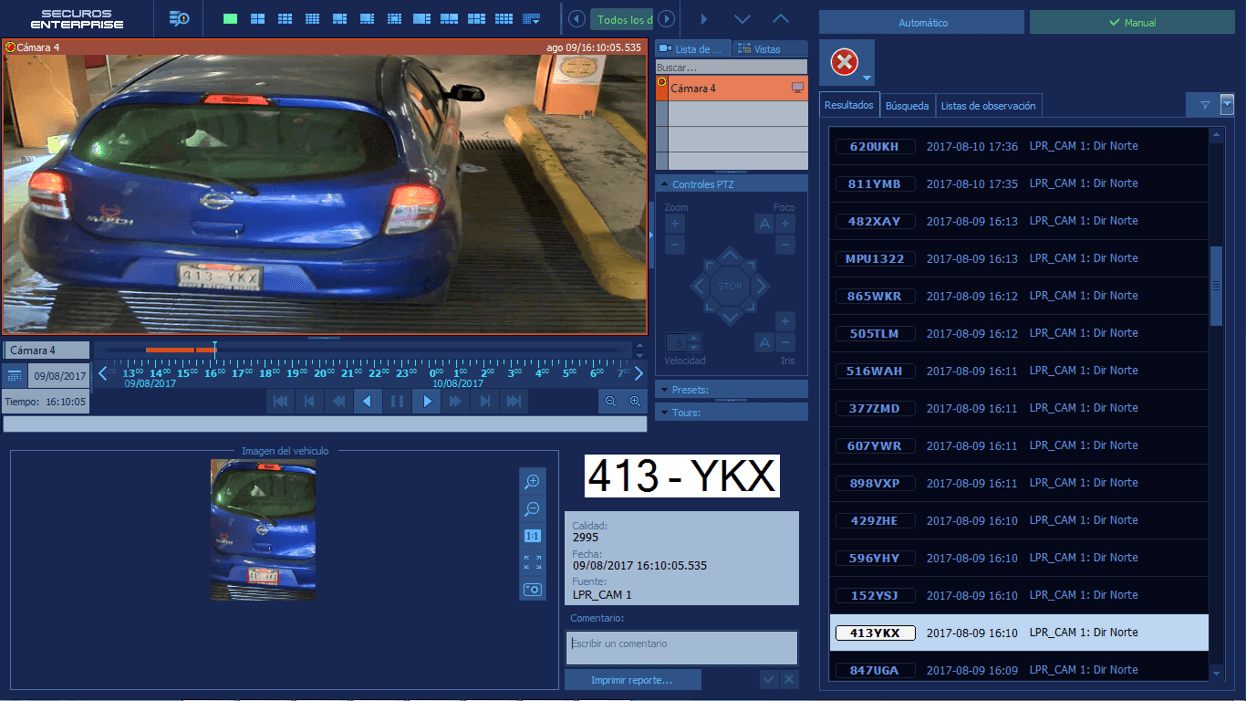The height and width of the screenshot is (701, 1246).
Task: Expand the Tours panel
Action: tap(731, 412)
